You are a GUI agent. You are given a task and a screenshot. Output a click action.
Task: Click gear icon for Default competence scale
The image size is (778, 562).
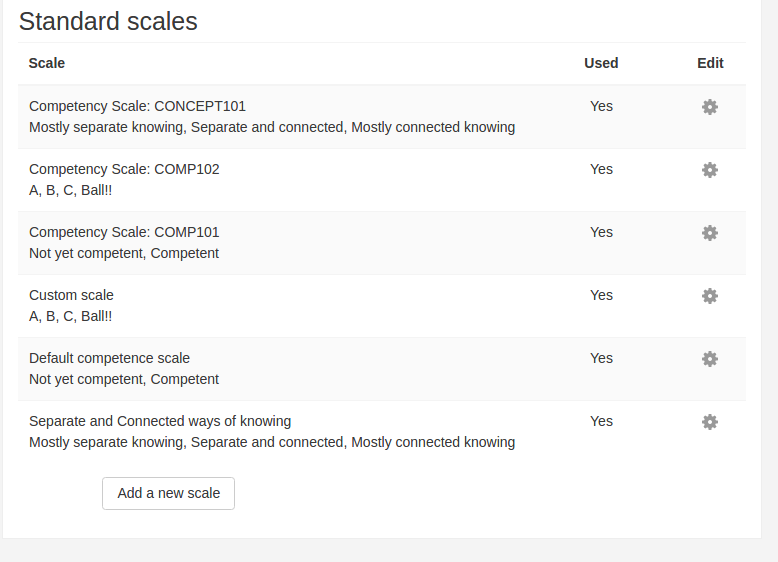[x=710, y=359]
